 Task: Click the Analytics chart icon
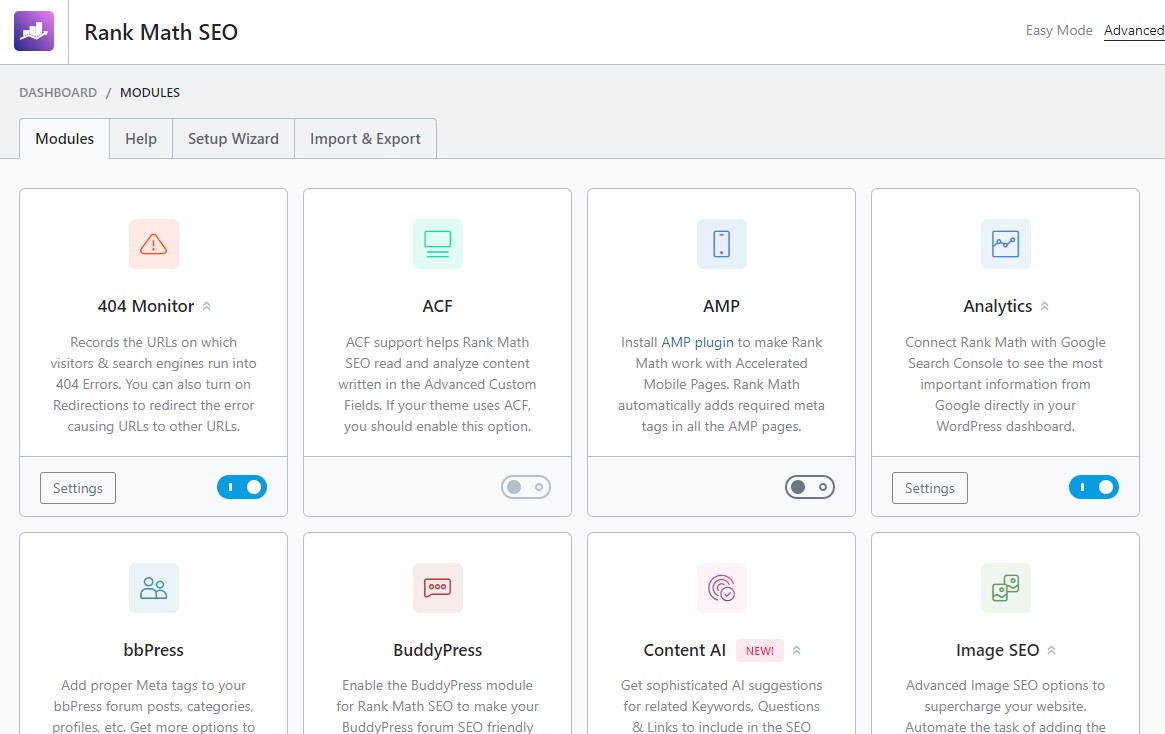1006,244
